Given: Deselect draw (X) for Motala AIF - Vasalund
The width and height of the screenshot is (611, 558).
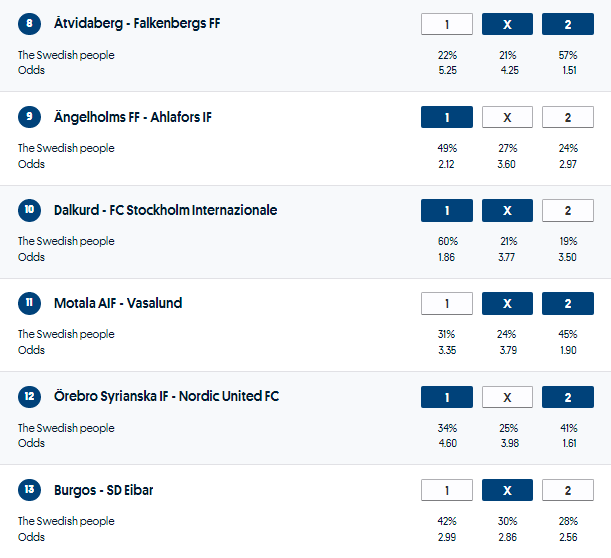Looking at the screenshot, I should pyautogui.click(x=507, y=303).
